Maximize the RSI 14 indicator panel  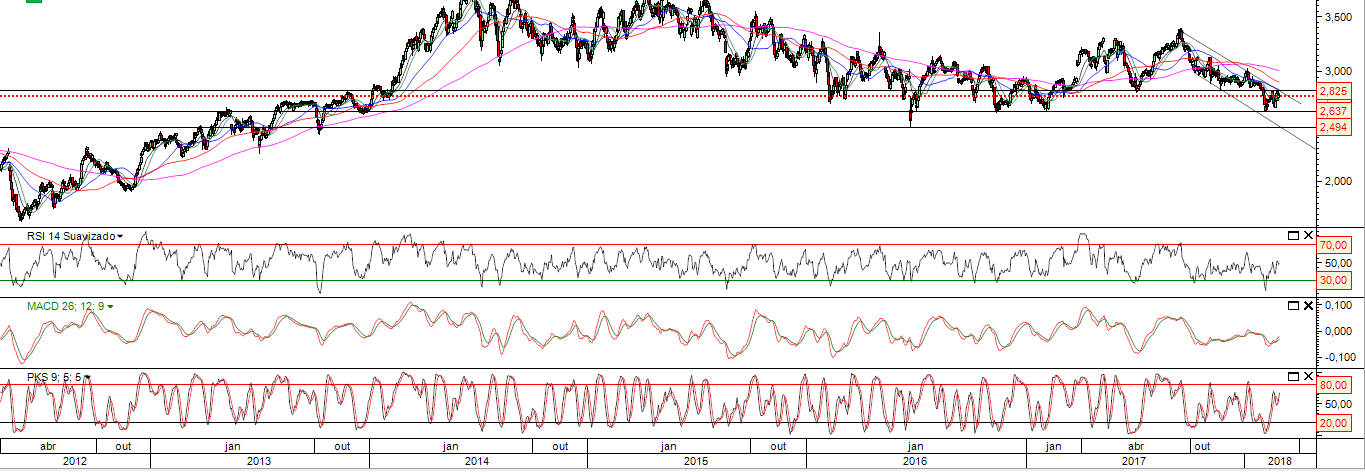(x=1293, y=235)
